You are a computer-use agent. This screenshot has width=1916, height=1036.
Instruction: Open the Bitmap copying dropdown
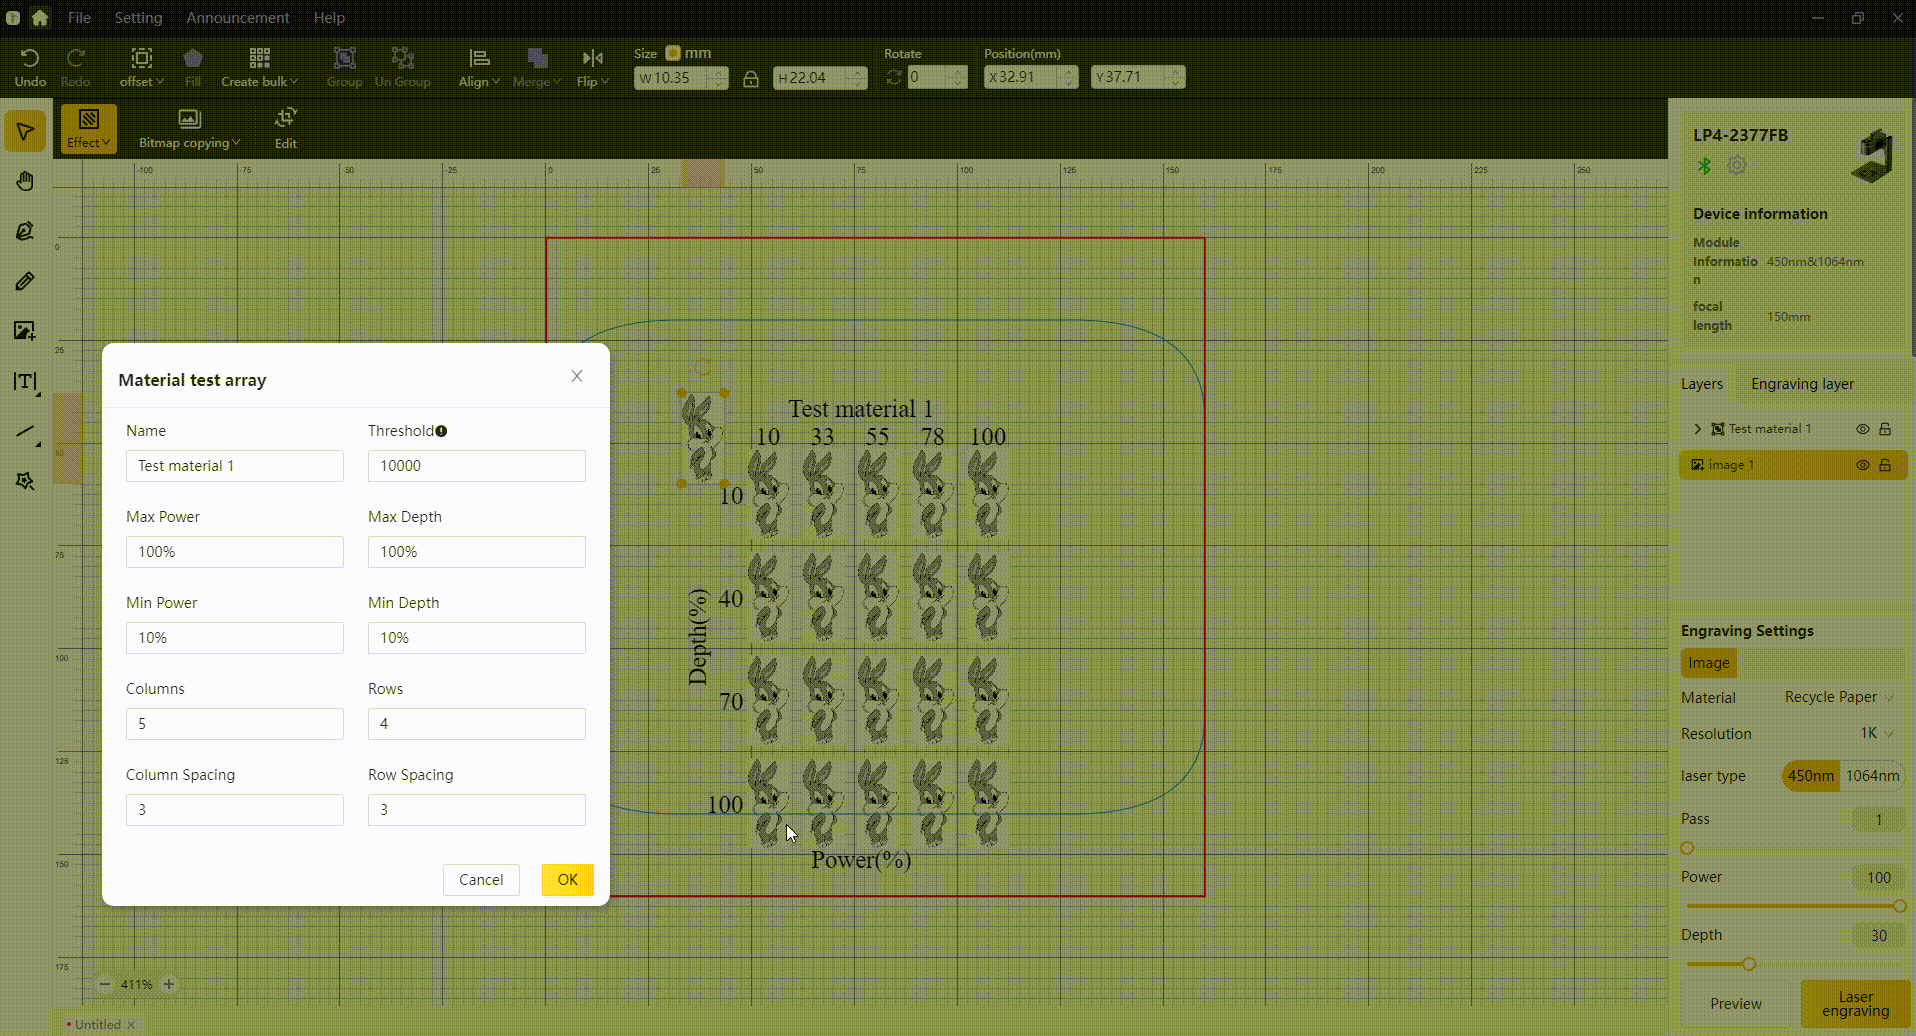pyautogui.click(x=189, y=128)
